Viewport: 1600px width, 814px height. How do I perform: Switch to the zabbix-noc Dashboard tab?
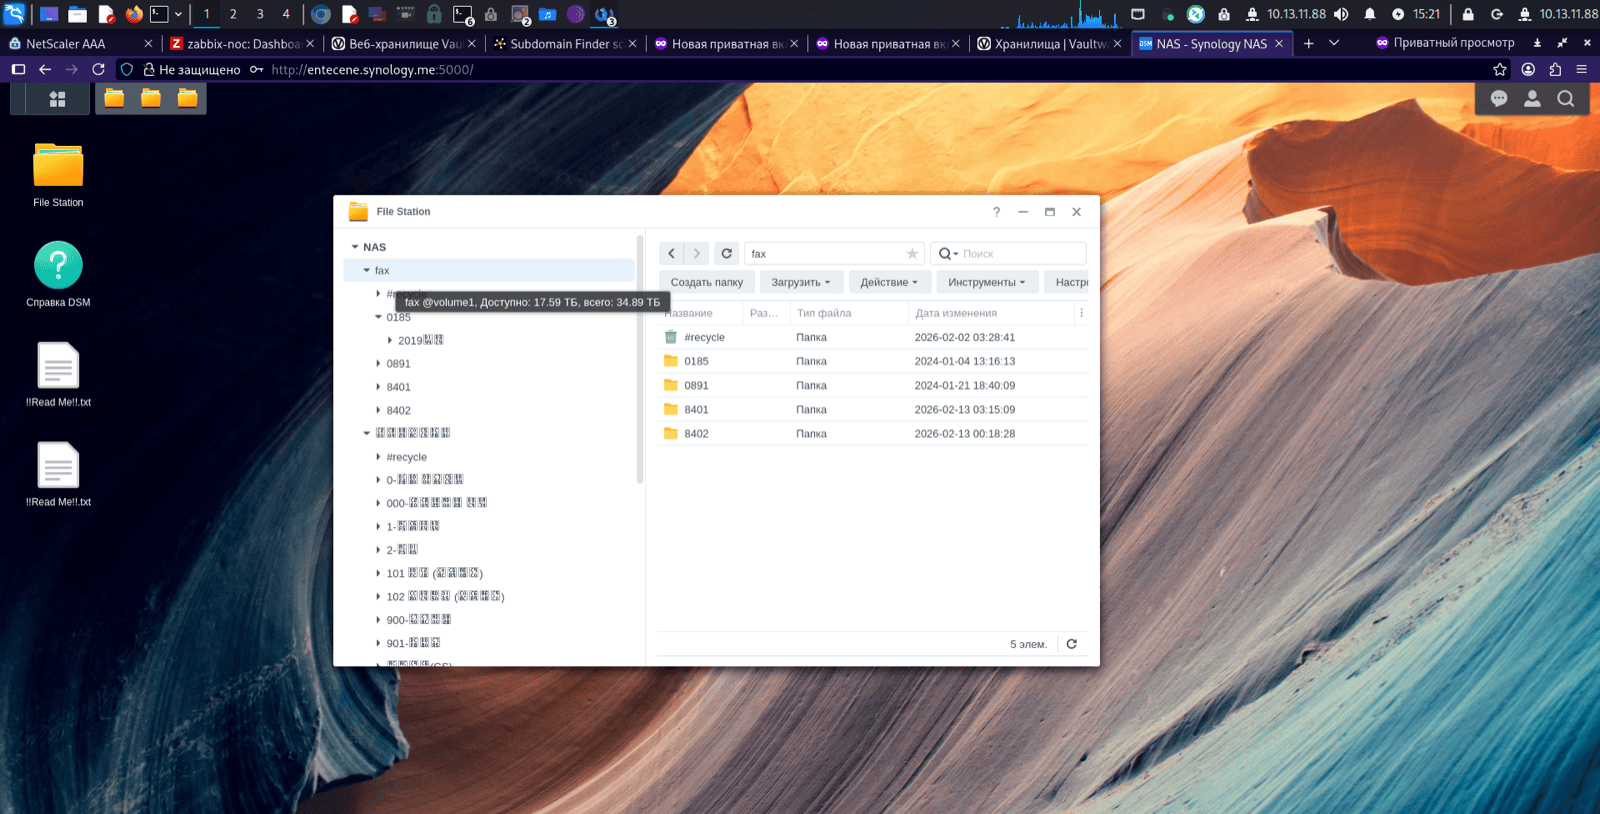coord(242,43)
